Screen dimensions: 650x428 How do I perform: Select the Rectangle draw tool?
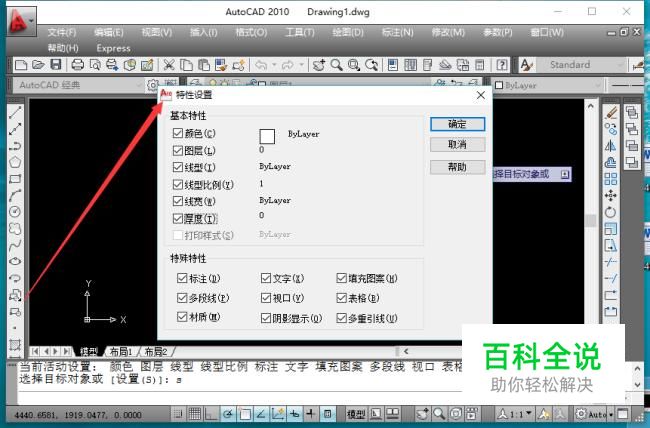15,179
